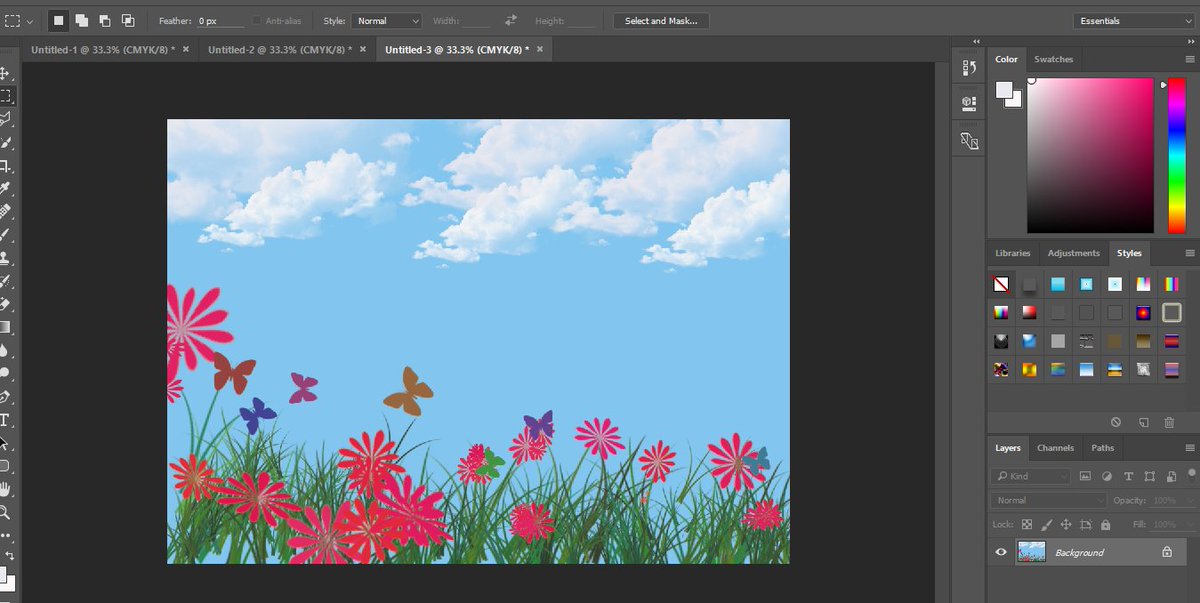Select the Zoom tool
Viewport: 1200px width, 603px height.
pyautogui.click(x=5, y=512)
